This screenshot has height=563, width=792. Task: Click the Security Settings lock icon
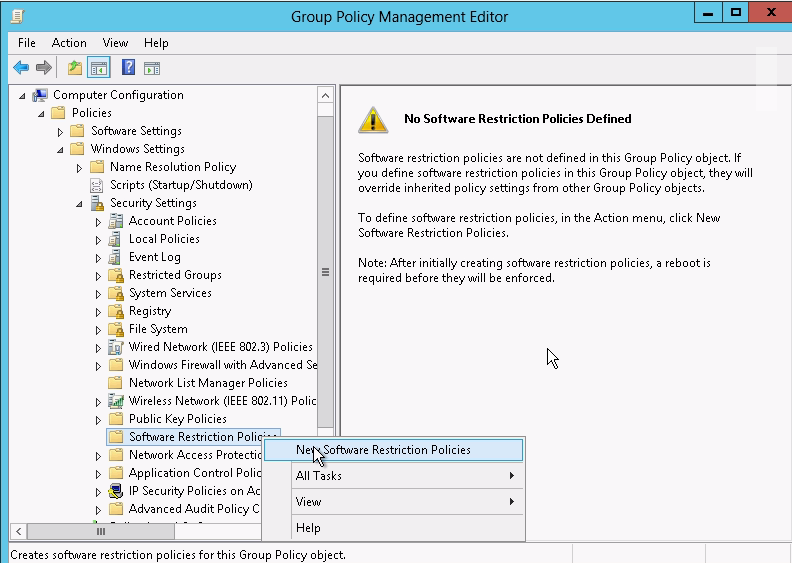tap(97, 203)
